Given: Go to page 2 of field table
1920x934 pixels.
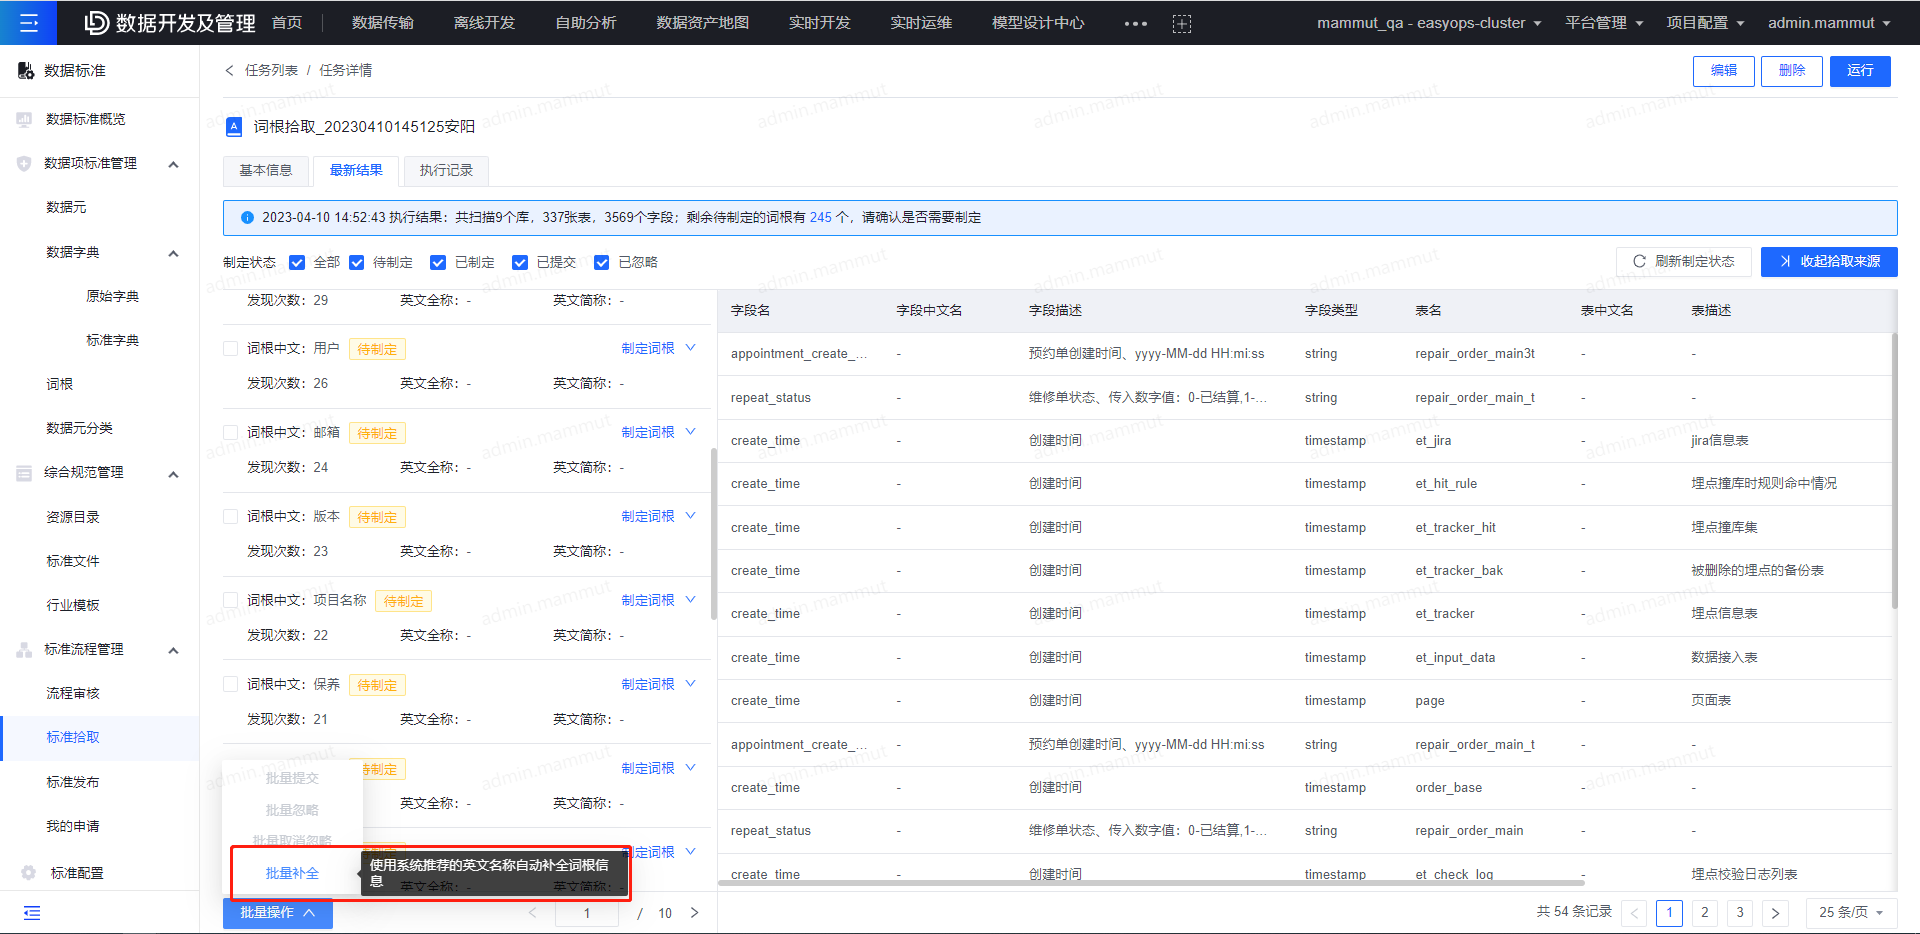Looking at the screenshot, I should 1705,913.
